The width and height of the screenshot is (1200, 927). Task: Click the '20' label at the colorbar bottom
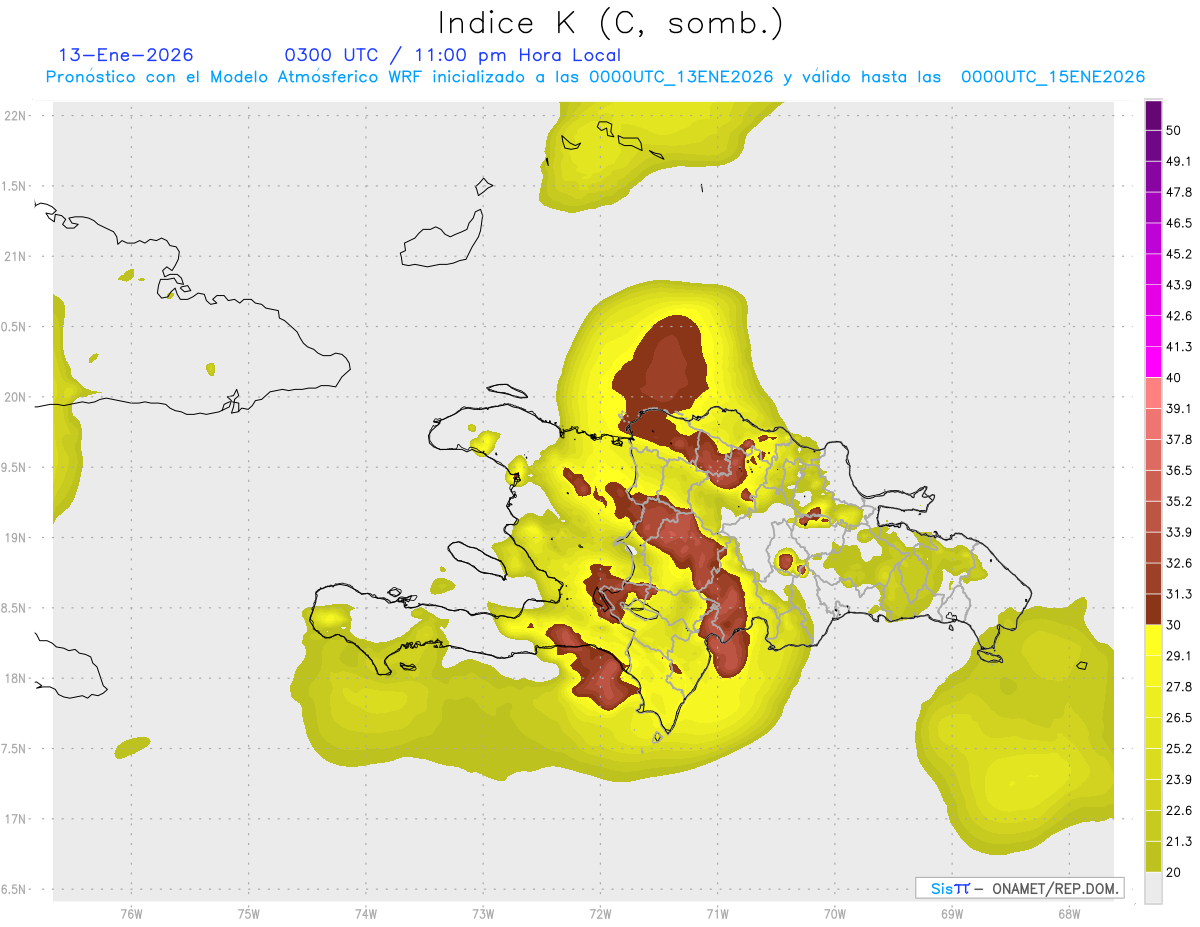[x=1174, y=872]
